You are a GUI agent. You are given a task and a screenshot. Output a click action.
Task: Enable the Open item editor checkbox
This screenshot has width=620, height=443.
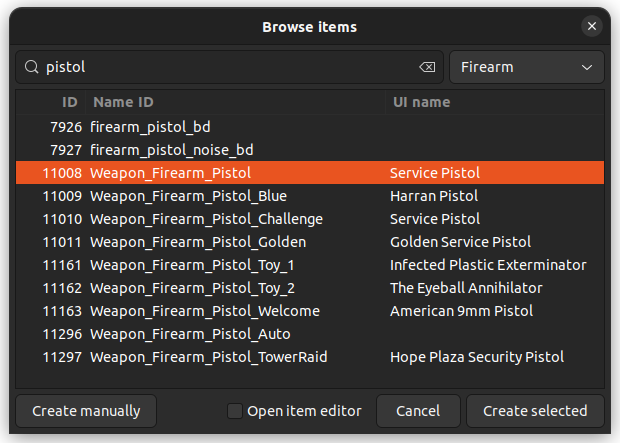point(235,411)
